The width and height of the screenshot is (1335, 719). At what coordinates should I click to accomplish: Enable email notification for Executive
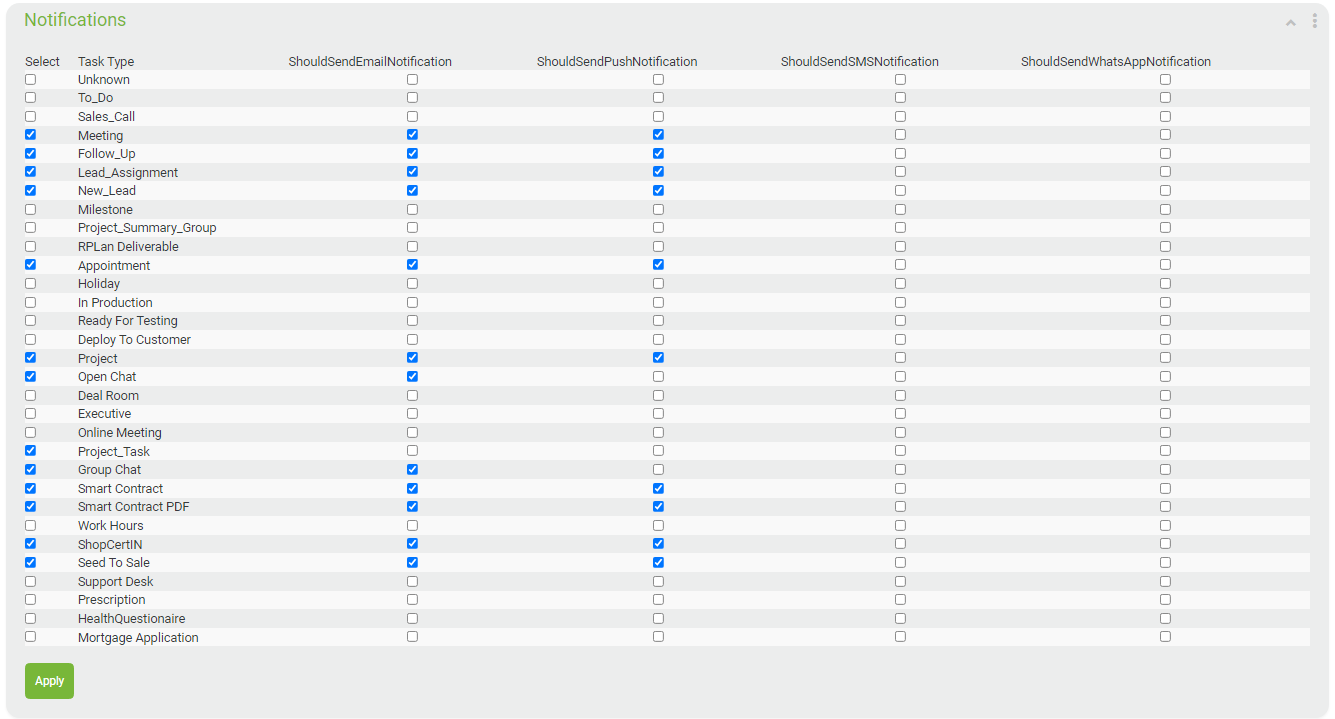click(x=412, y=414)
